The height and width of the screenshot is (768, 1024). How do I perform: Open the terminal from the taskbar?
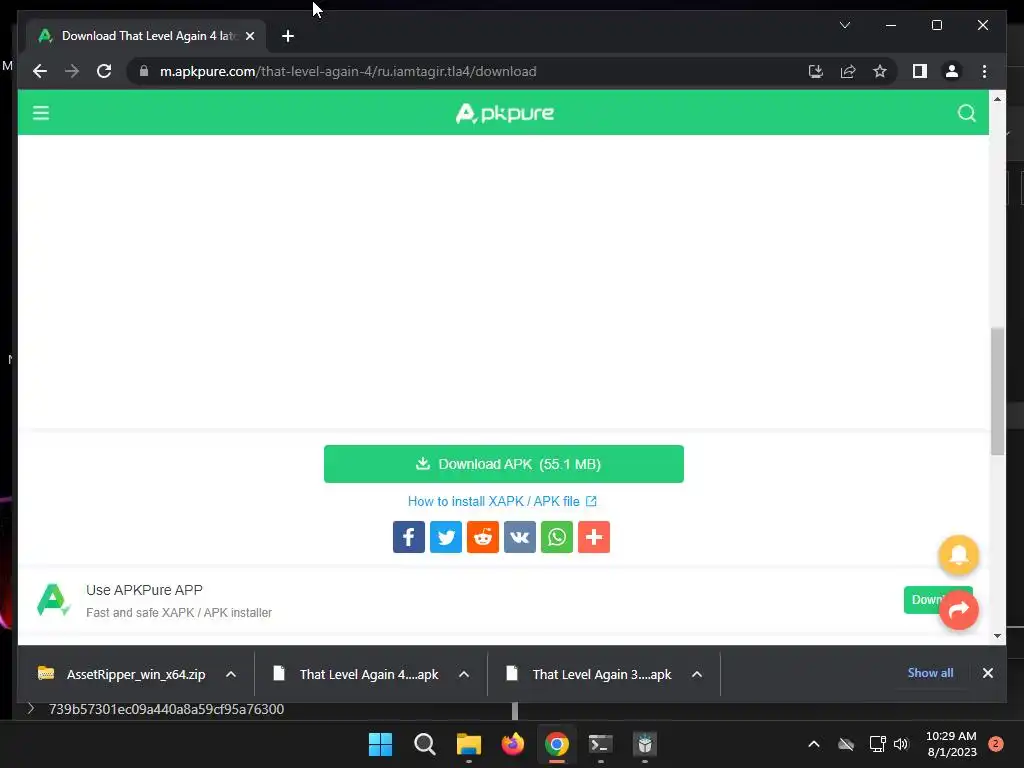tap(600, 744)
